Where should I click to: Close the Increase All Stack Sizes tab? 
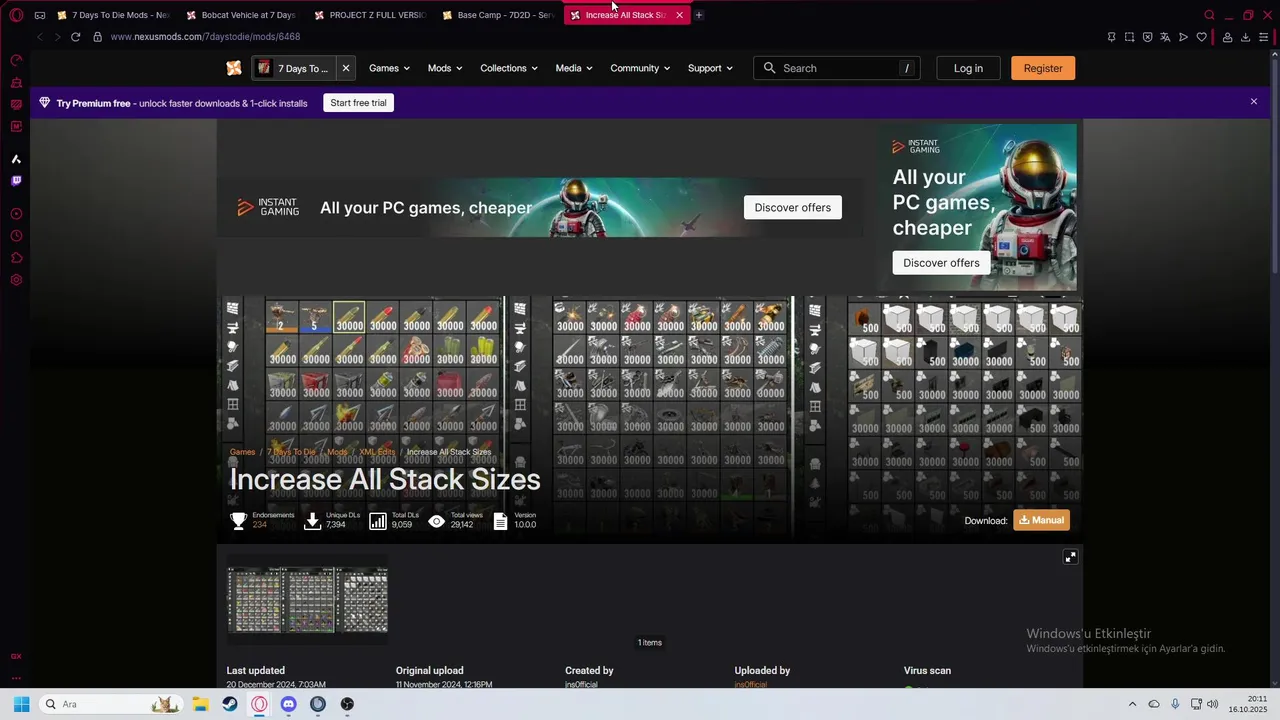click(679, 15)
